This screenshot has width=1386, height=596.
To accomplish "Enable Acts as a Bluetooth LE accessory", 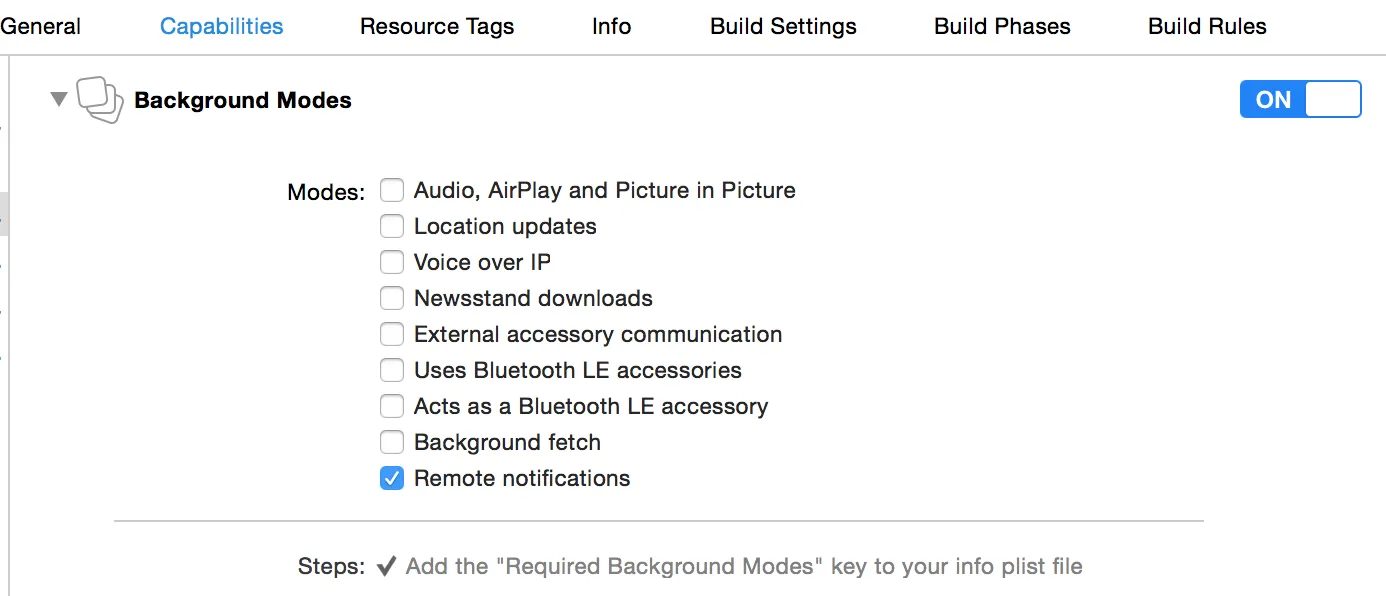I will [x=392, y=406].
